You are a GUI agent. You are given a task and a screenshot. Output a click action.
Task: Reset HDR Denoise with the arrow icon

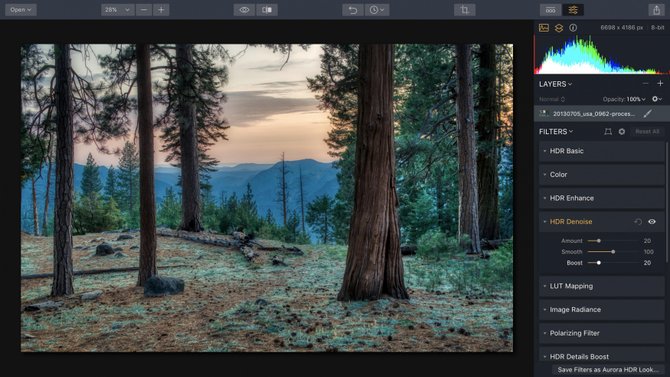pyautogui.click(x=638, y=221)
